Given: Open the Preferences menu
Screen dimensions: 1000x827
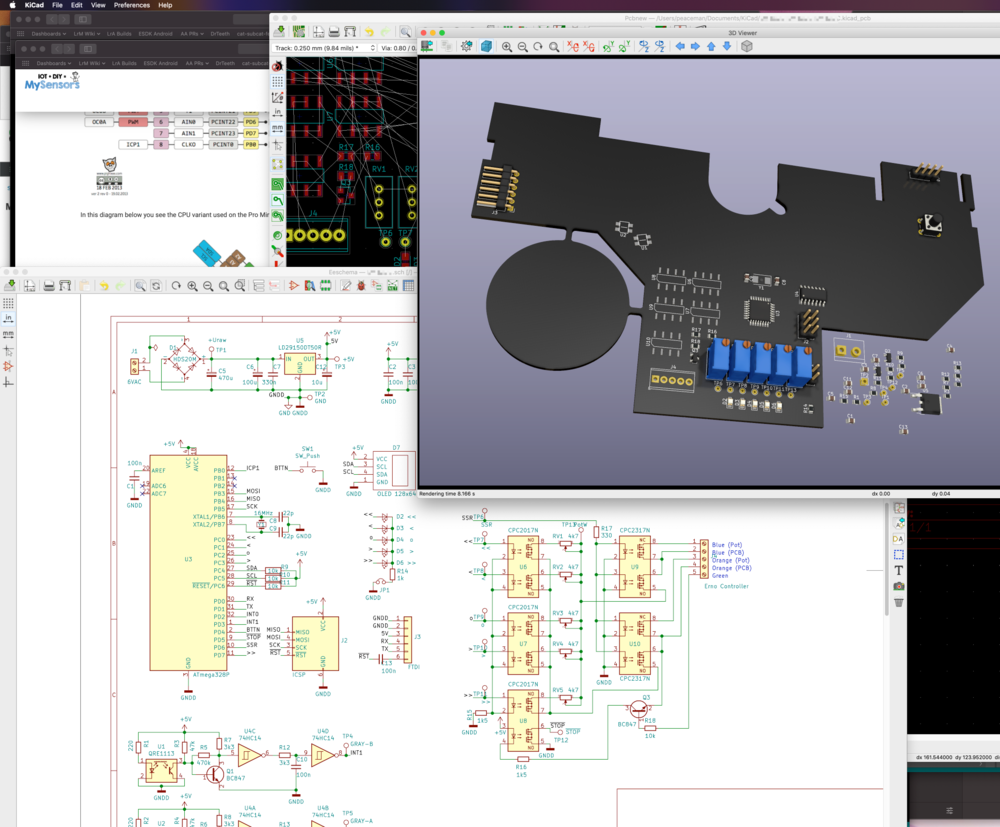Looking at the screenshot, I should [132, 5].
